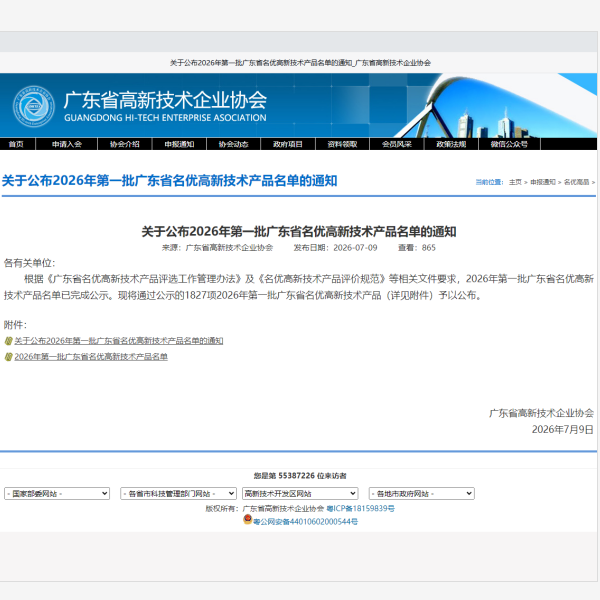Open attachment 关于公布2026年第一批广东省名优高新技术产品名单的通知
Viewport: 600px width, 600px height.
pyautogui.click(x=119, y=341)
